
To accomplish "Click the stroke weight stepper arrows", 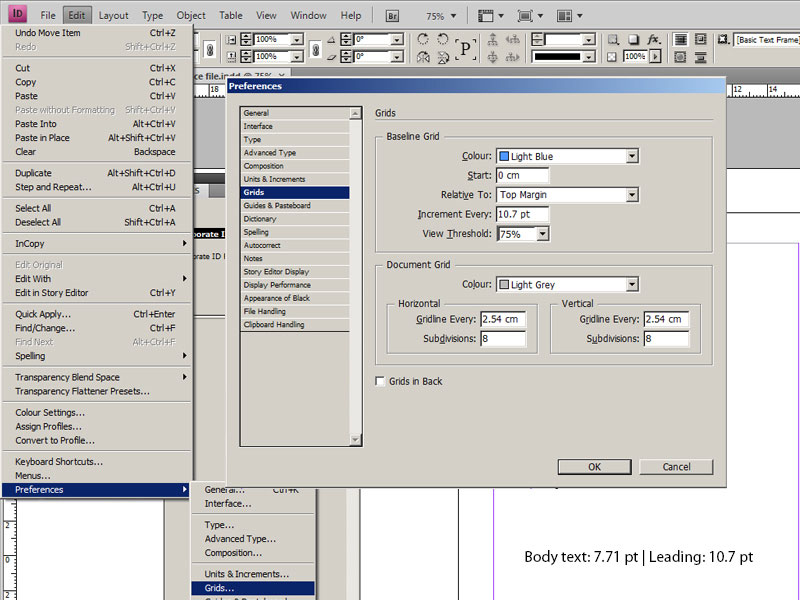I will coord(537,39).
